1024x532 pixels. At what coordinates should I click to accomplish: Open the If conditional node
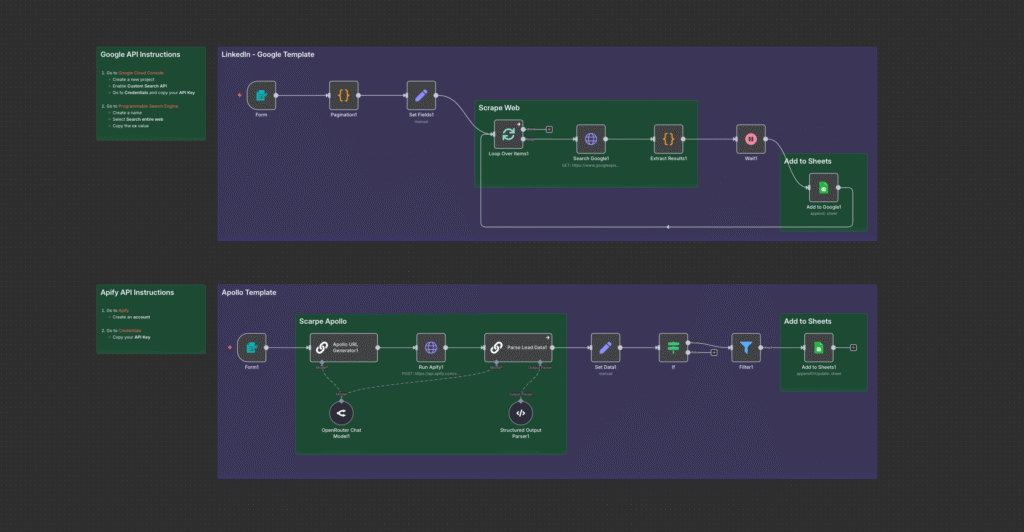point(673,347)
